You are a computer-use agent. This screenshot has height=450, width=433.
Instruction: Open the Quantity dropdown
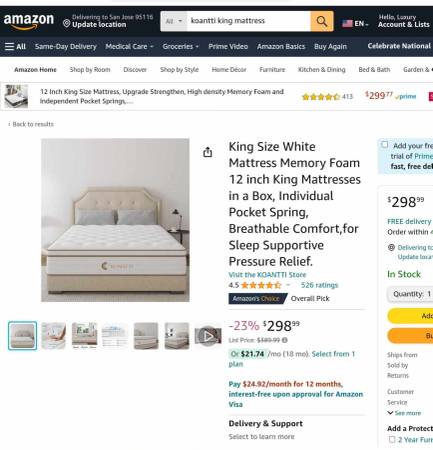tap(410, 294)
